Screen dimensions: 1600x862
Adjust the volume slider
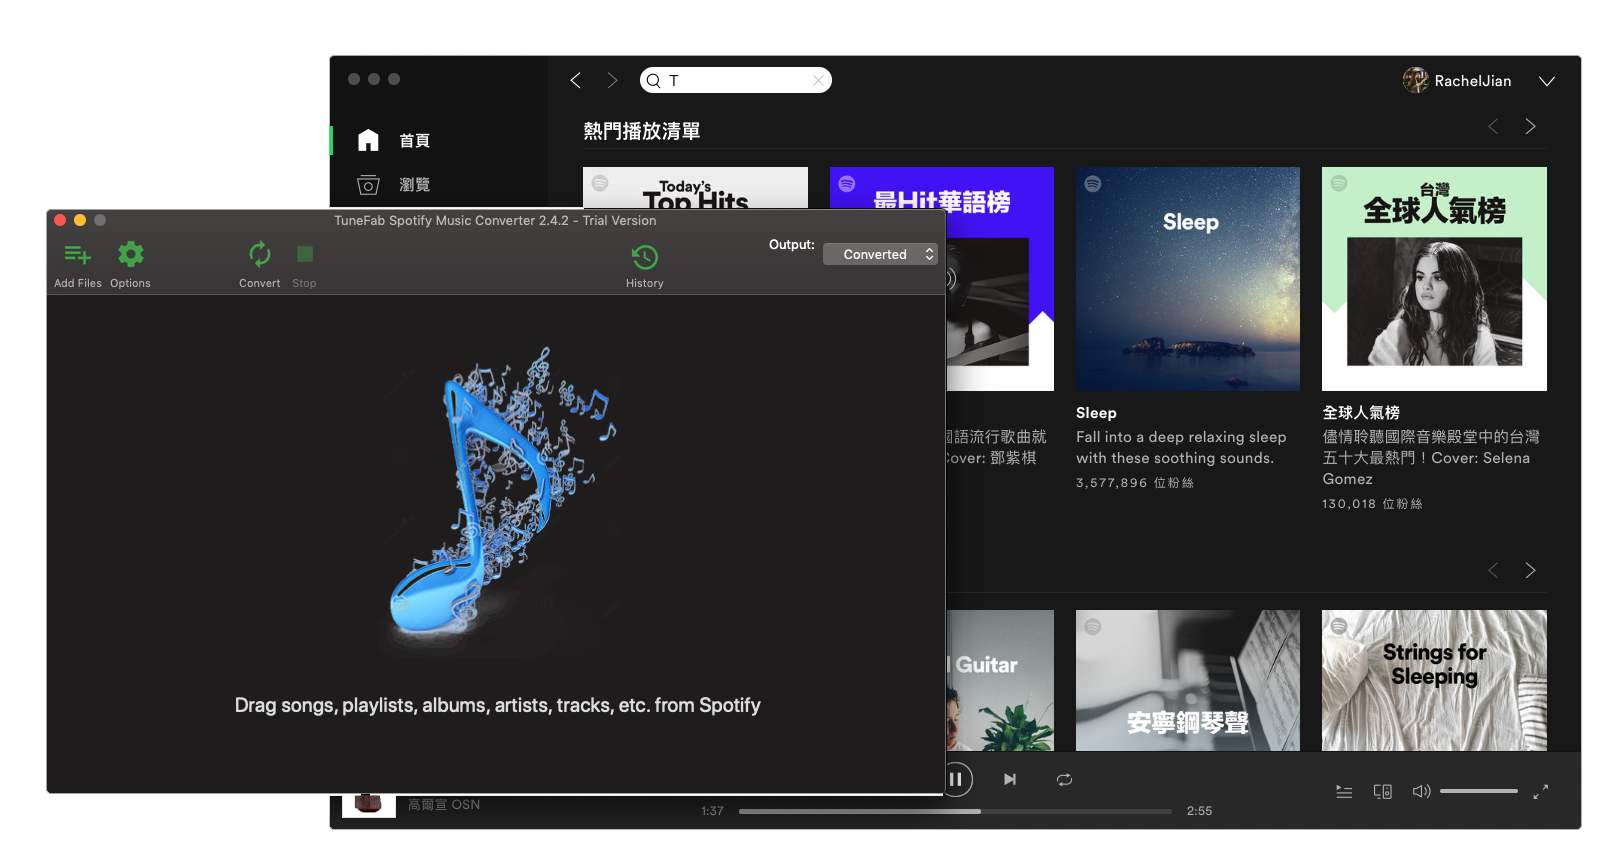1479,791
